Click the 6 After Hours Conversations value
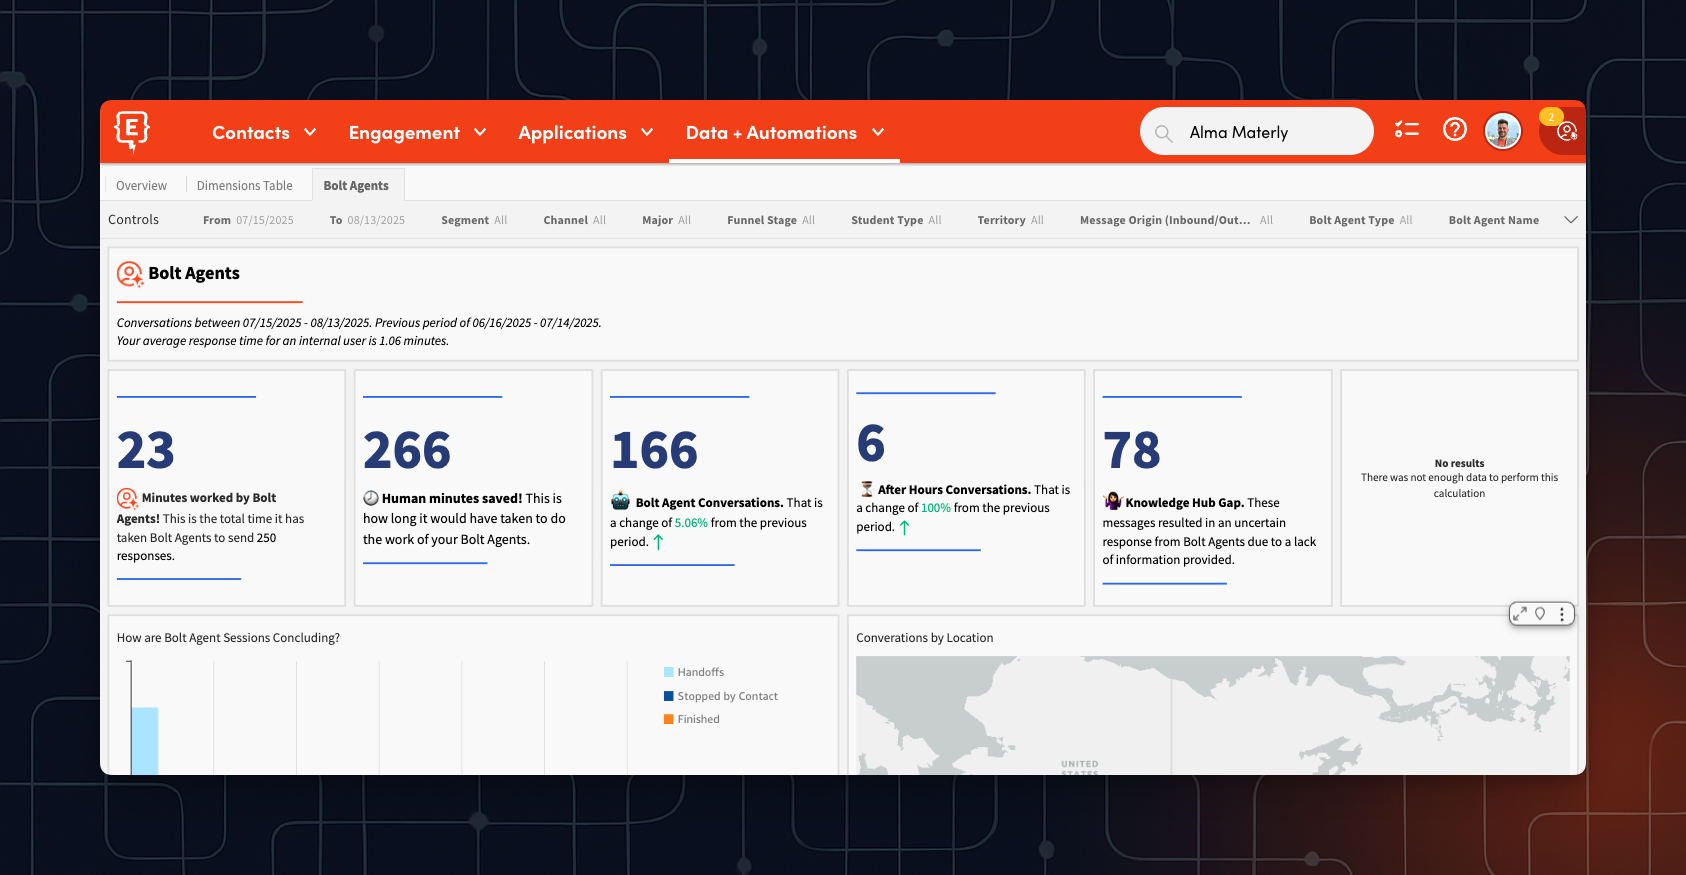The width and height of the screenshot is (1686, 875). point(871,443)
